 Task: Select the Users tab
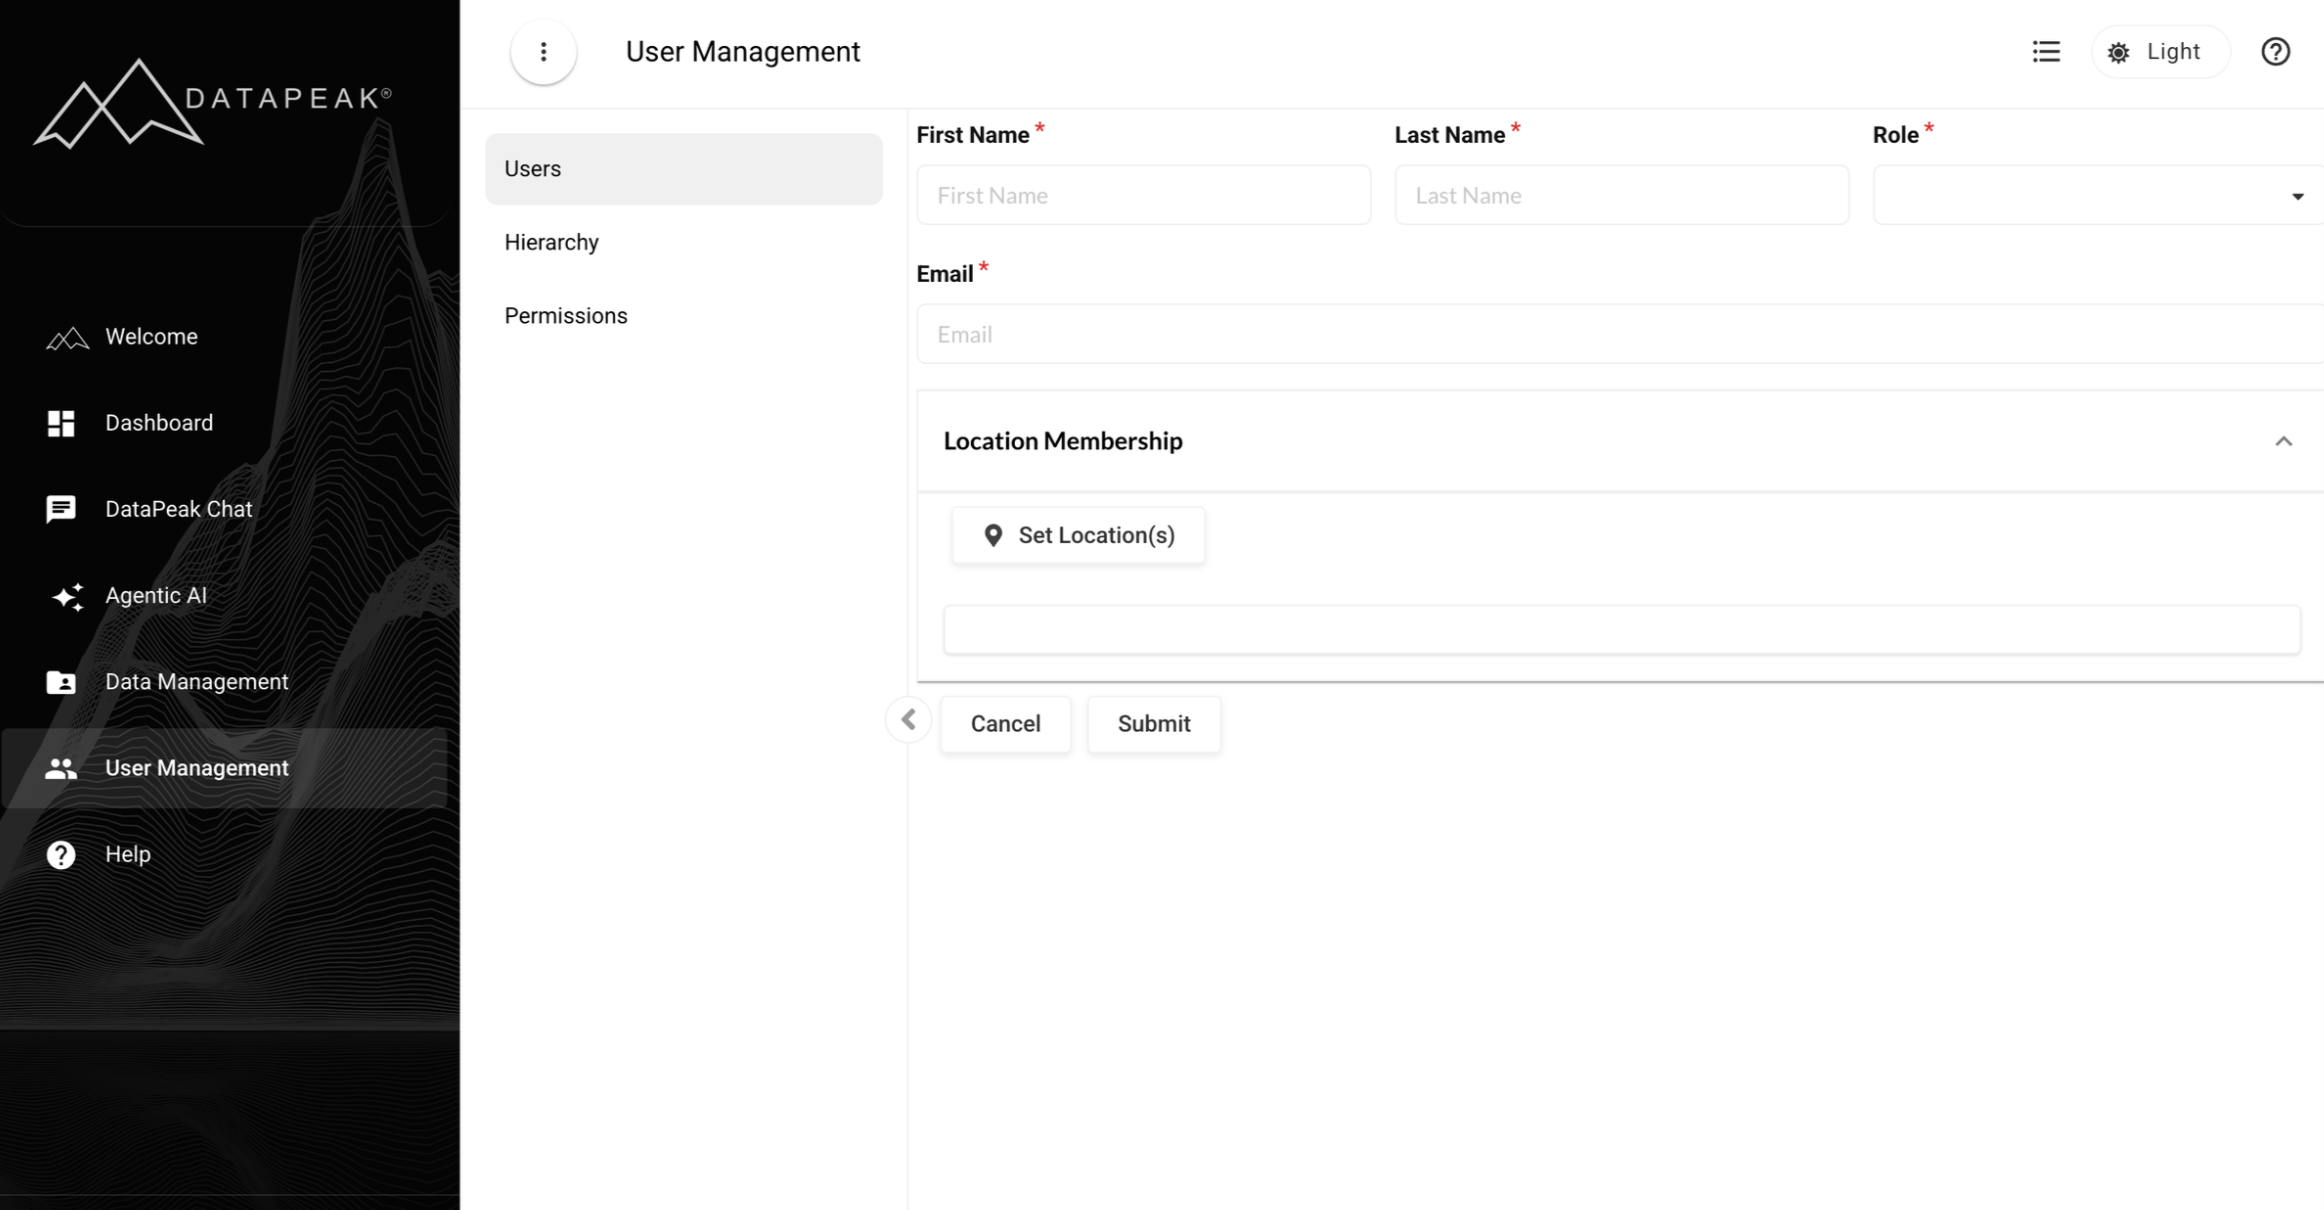[x=684, y=169]
